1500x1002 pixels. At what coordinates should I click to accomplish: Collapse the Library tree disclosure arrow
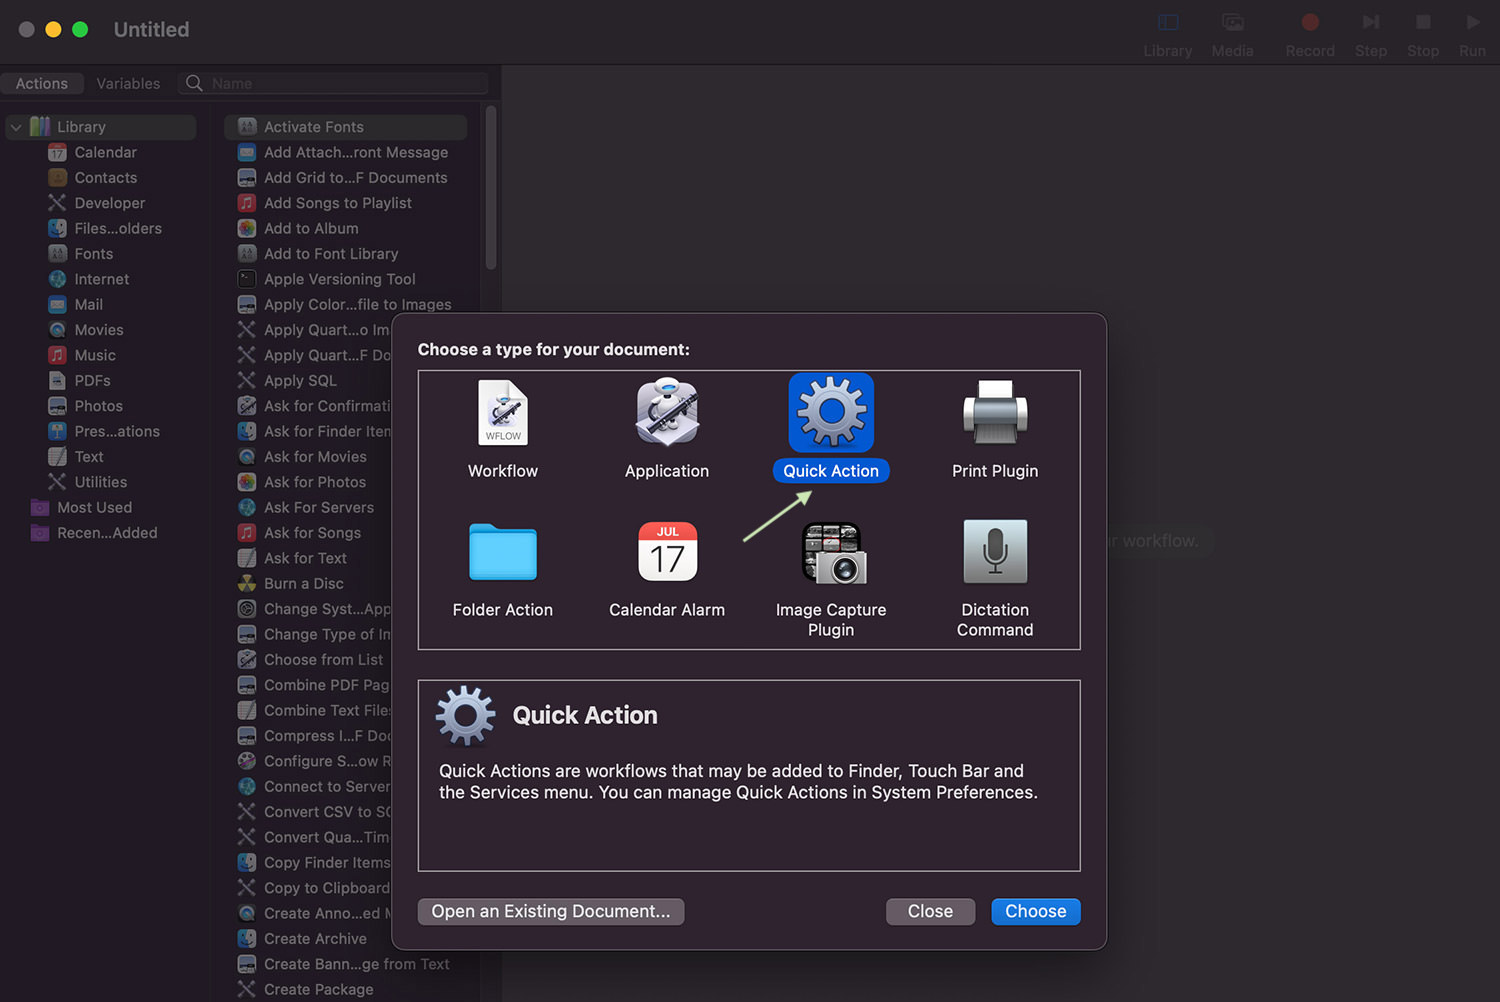tap(16, 127)
